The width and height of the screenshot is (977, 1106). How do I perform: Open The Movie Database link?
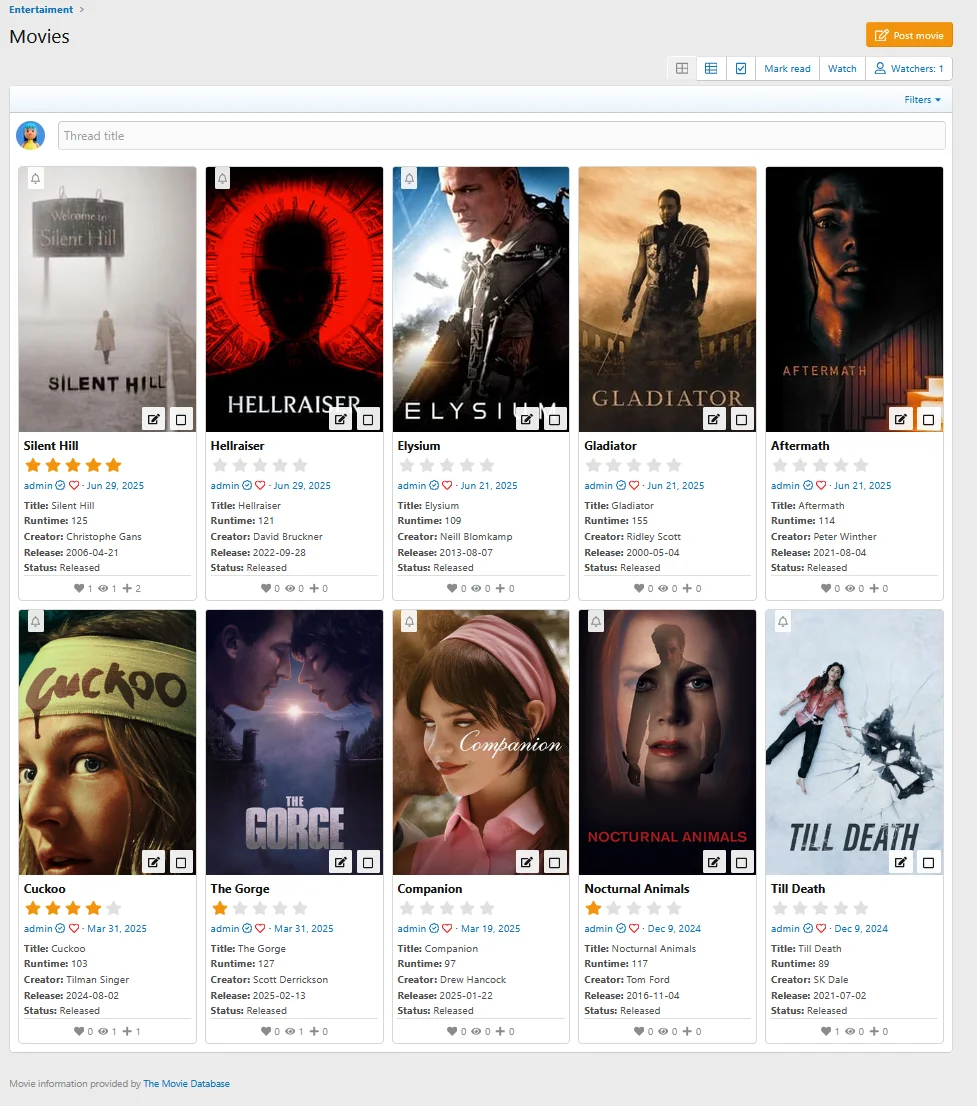(186, 1083)
